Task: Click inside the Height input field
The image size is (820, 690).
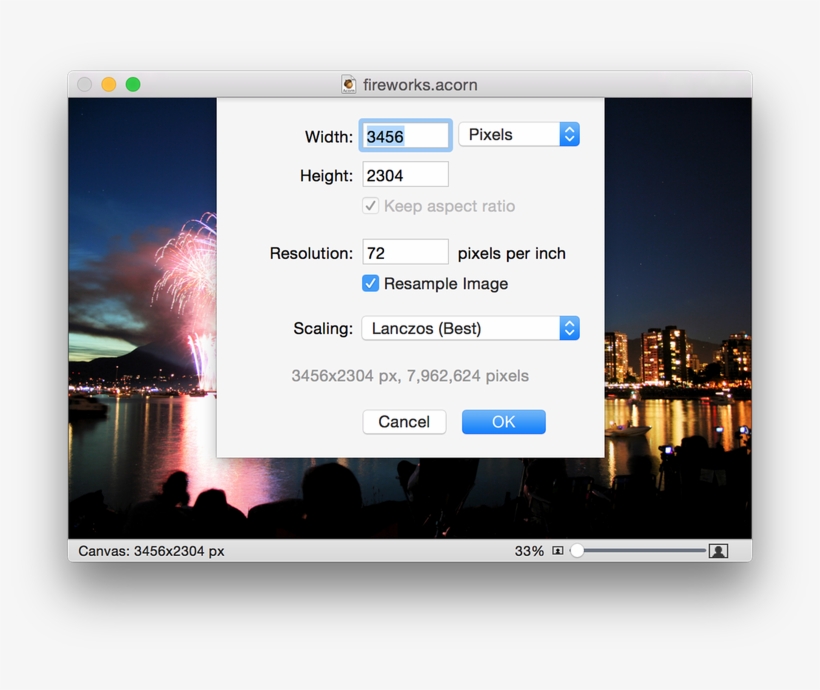Action: 404,173
